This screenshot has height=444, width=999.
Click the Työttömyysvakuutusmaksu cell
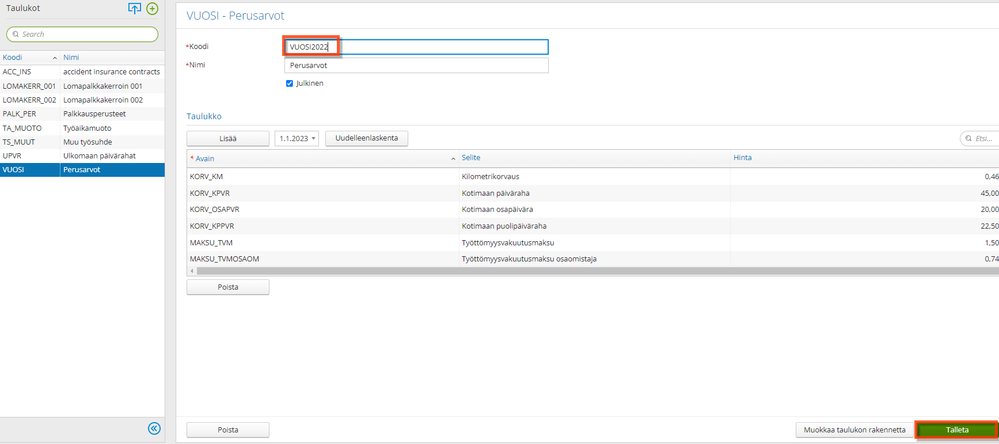click(x=594, y=243)
